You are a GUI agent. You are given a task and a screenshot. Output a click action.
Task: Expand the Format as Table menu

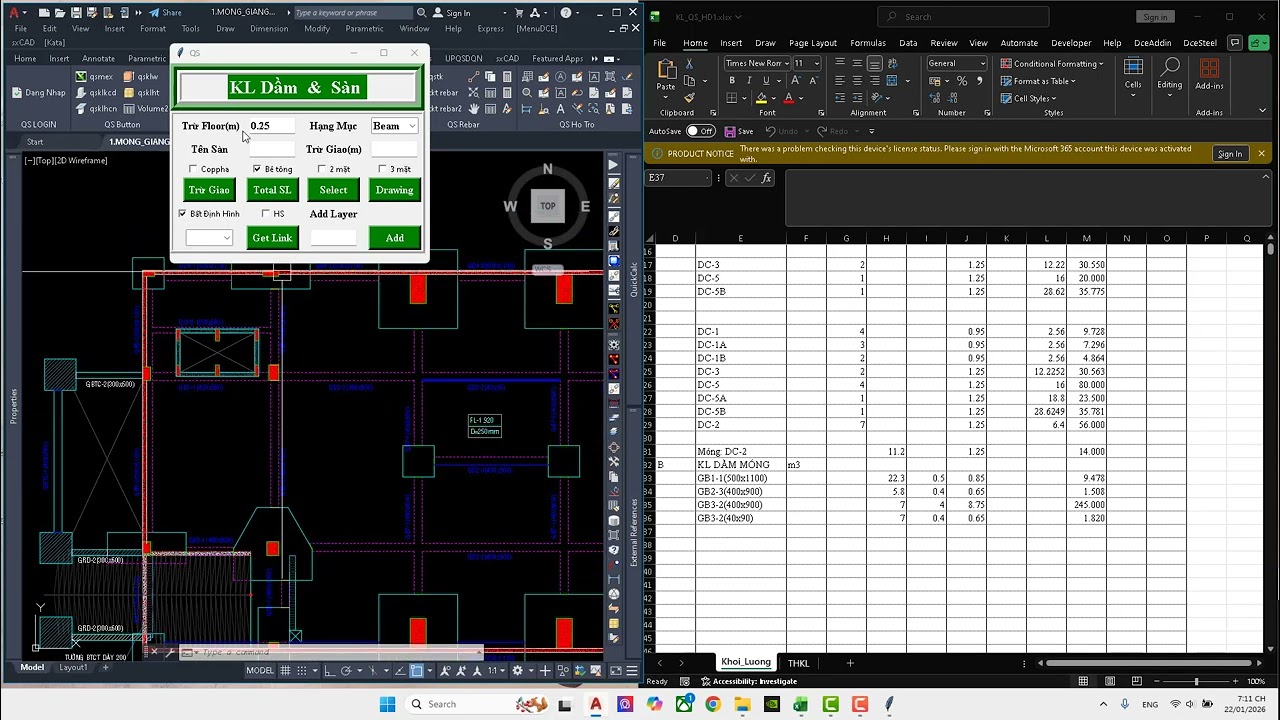(1037, 81)
